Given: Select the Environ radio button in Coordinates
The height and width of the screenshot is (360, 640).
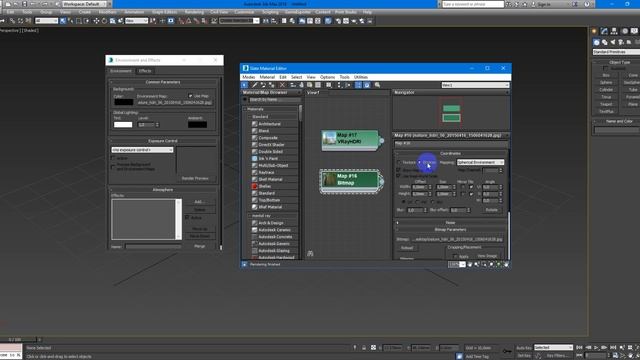Looking at the screenshot, I should click(419, 162).
